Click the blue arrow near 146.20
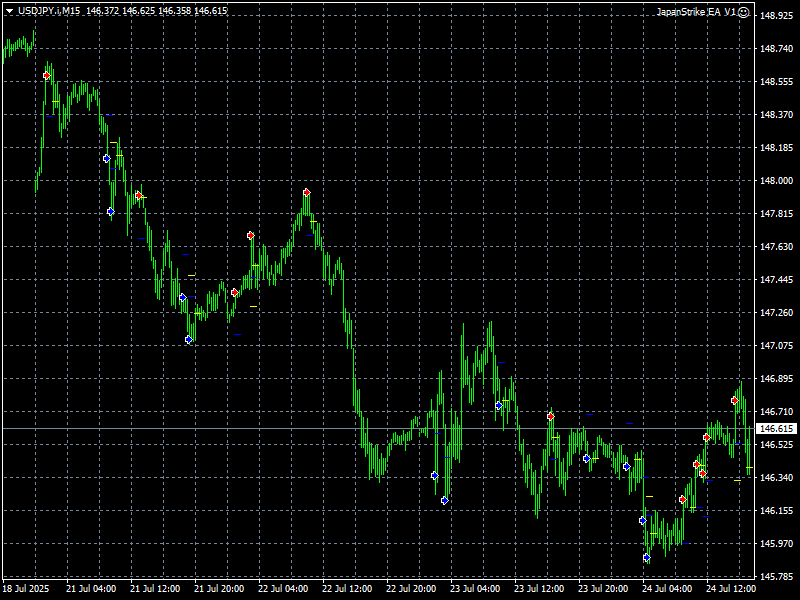Image resolution: width=800 pixels, height=600 pixels. (x=444, y=500)
